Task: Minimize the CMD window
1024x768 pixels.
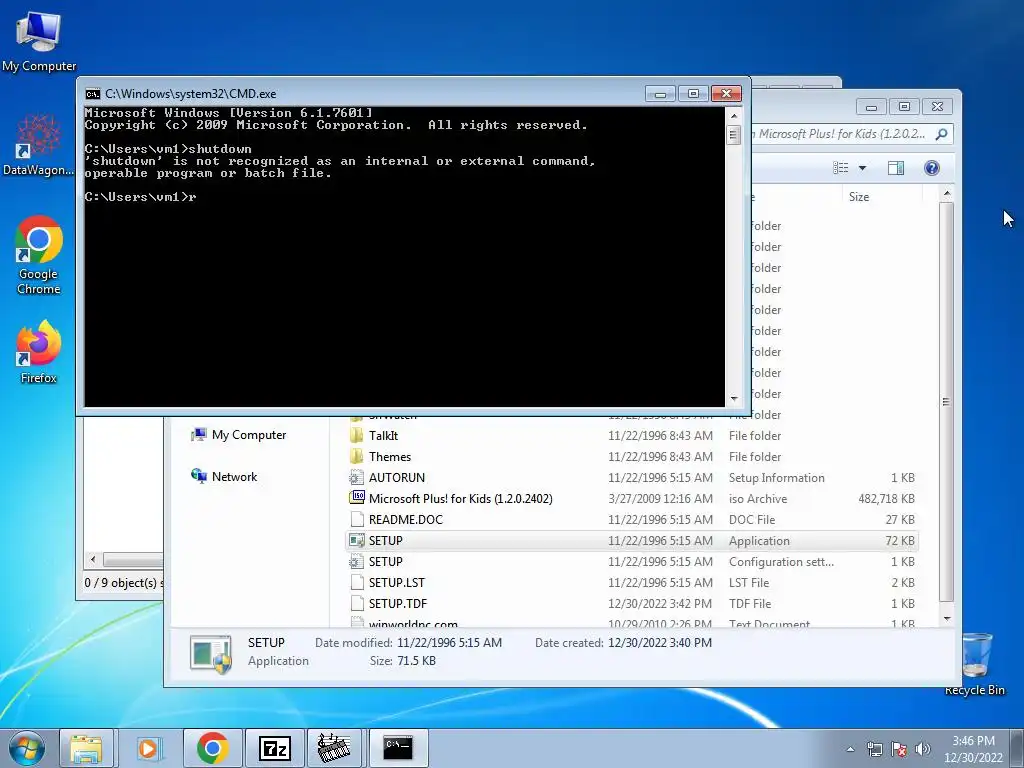Action: (x=660, y=94)
